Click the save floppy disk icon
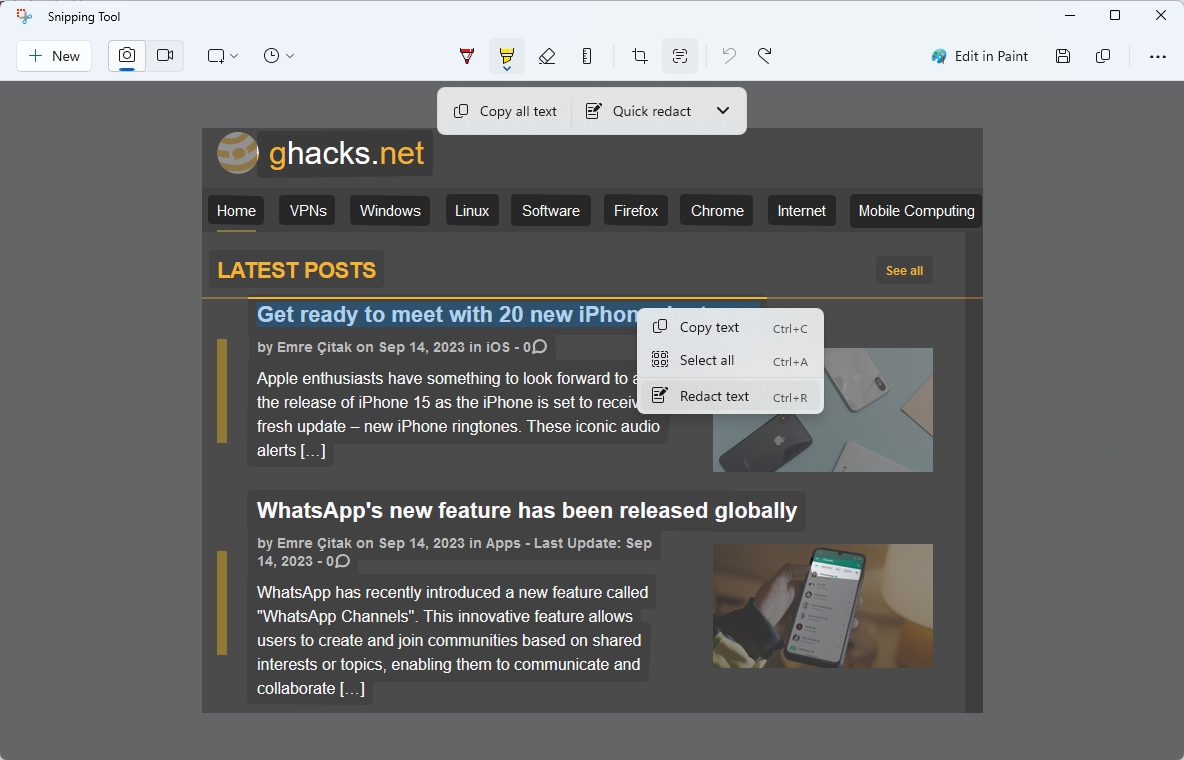The image size is (1184, 760). pyautogui.click(x=1063, y=56)
